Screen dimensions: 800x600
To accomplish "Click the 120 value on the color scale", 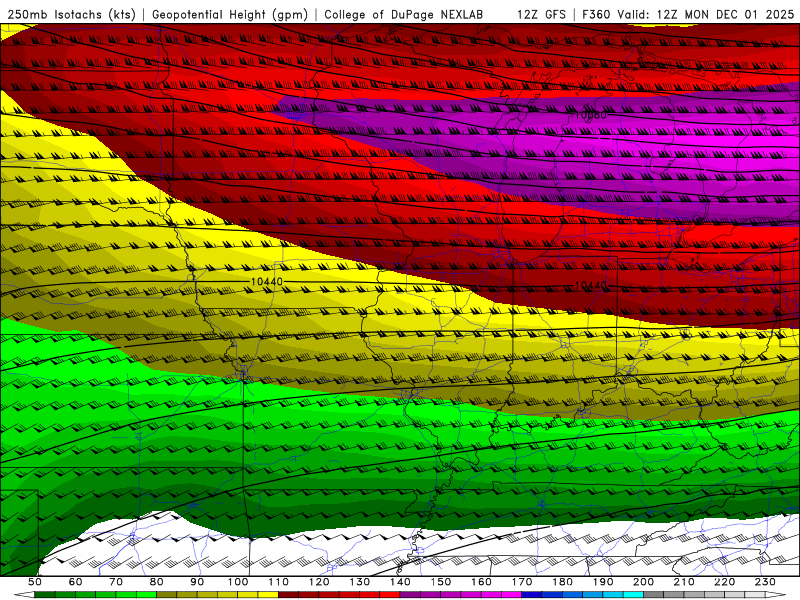I will (x=319, y=582).
